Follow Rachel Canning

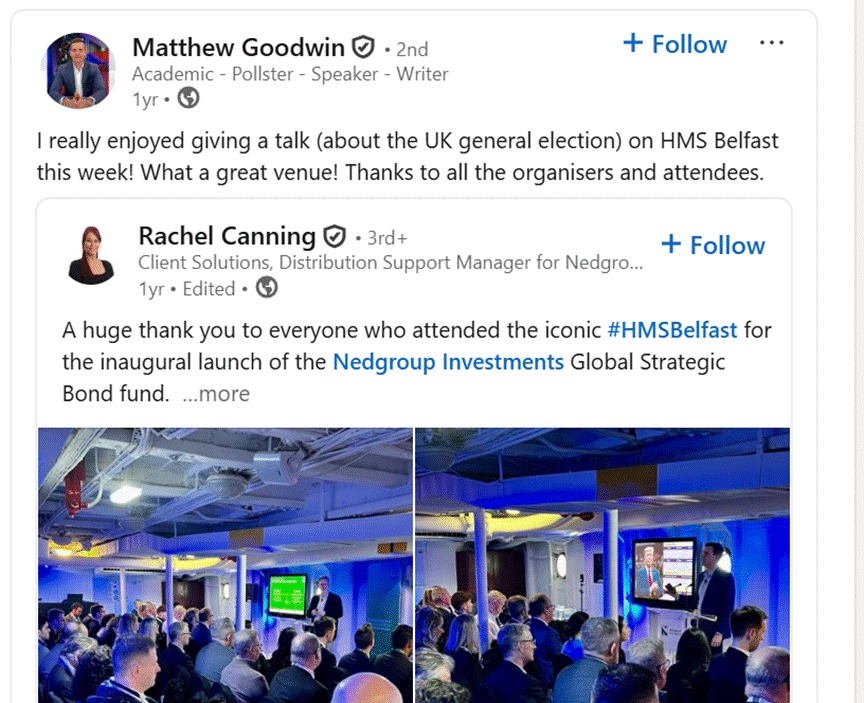point(713,245)
